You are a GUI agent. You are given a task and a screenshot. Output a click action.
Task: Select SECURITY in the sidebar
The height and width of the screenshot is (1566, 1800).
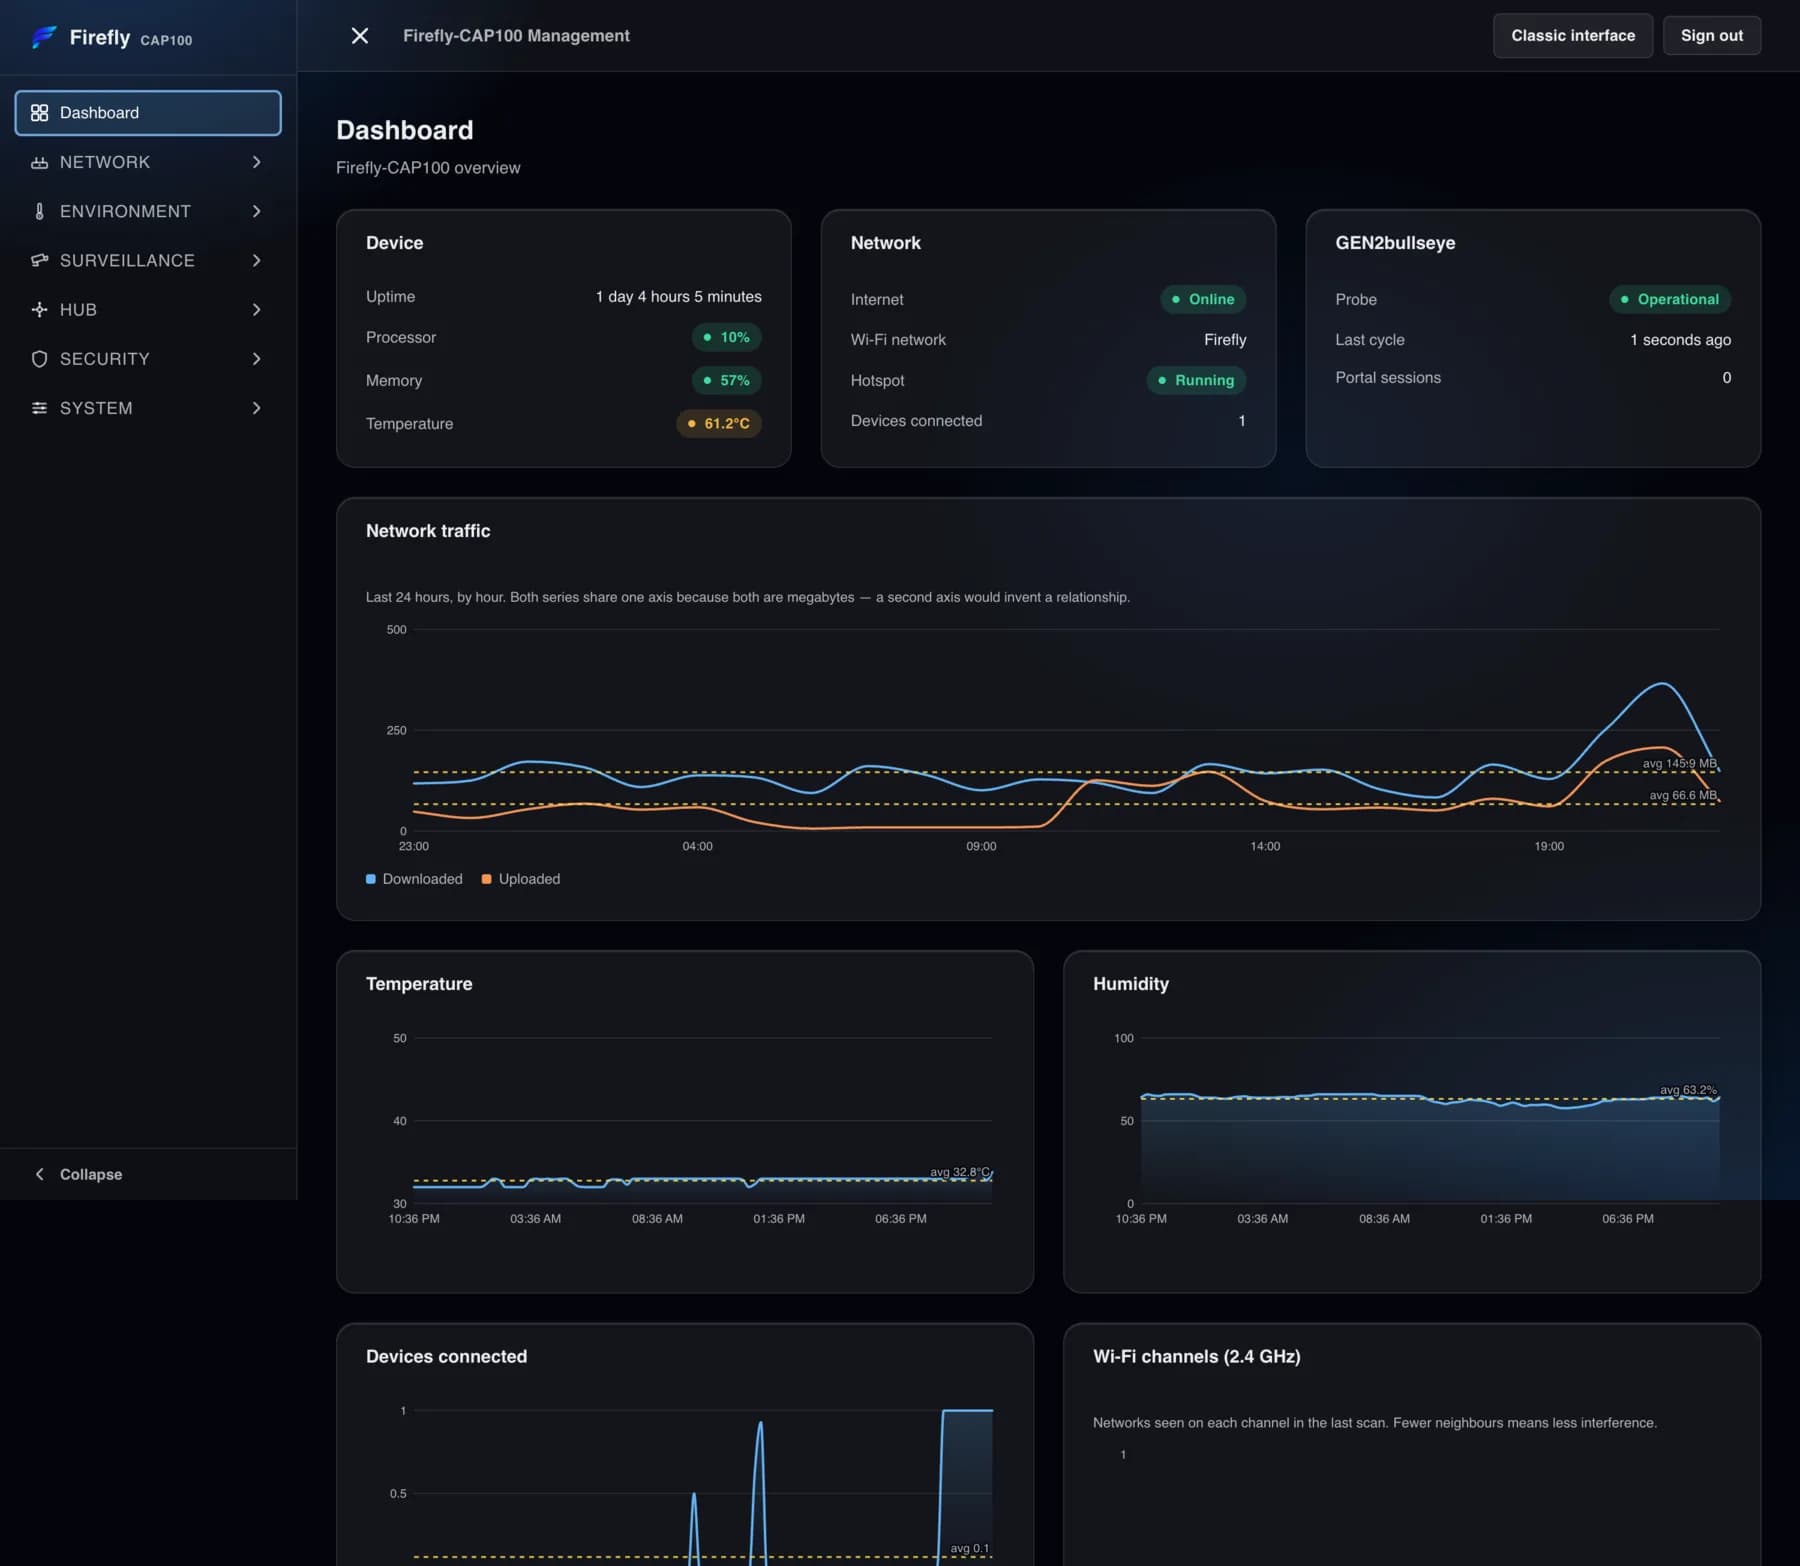(x=148, y=359)
